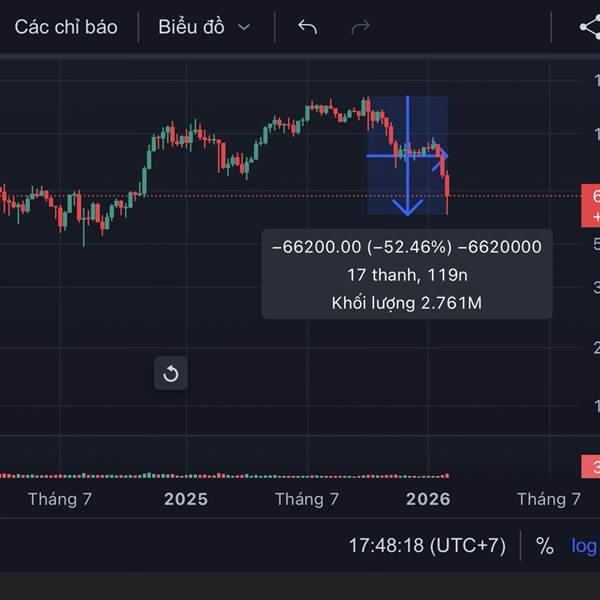This screenshot has height=600, width=600.
Task: Open the share icon at top right
Action: [x=589, y=27]
